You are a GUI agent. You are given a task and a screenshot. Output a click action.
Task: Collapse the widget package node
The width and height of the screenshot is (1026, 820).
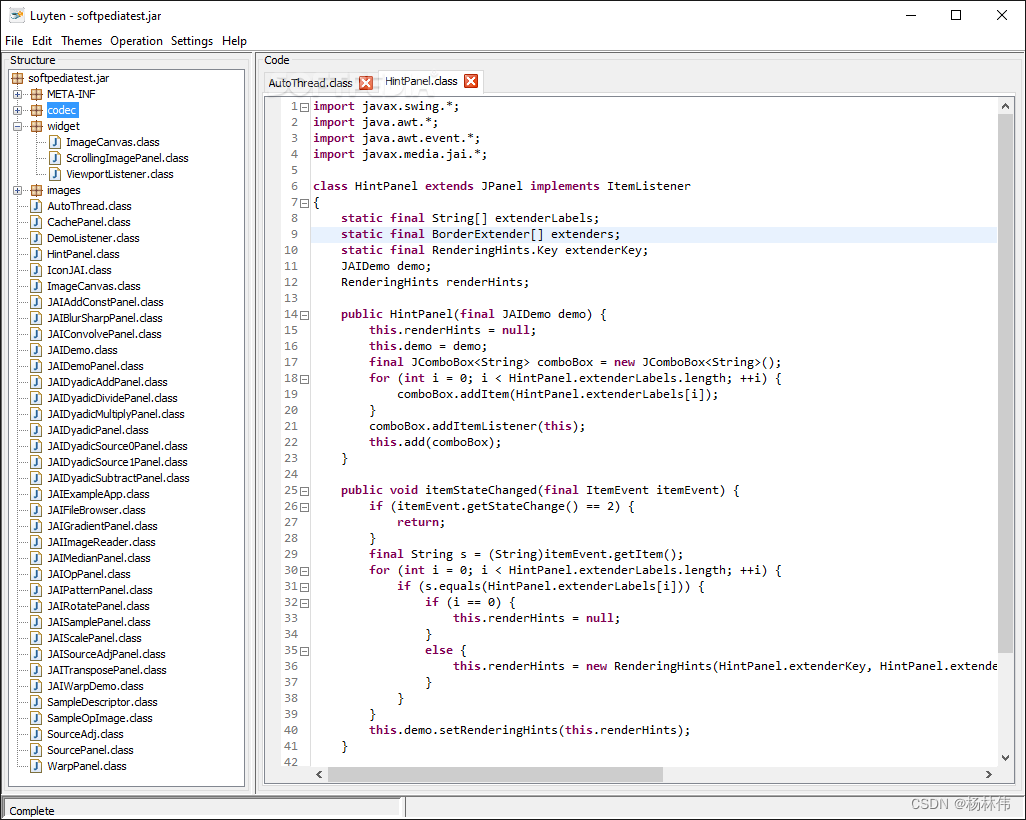(17, 126)
